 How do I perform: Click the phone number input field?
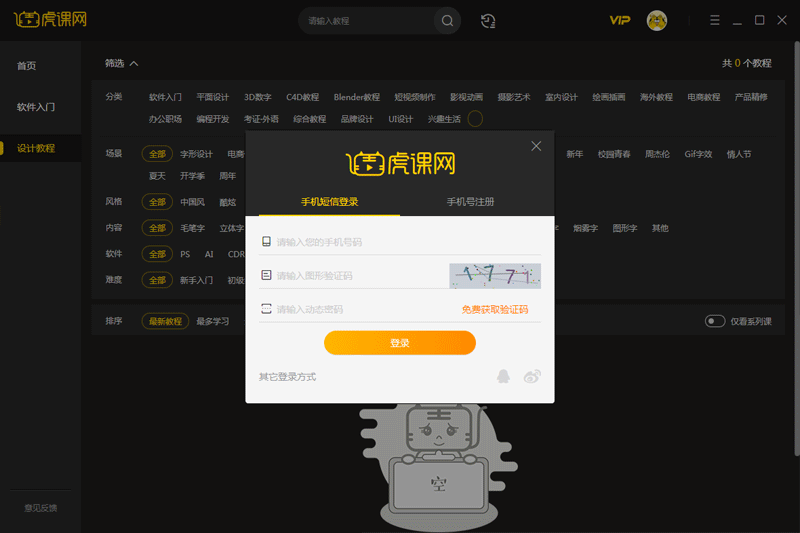(x=400, y=242)
